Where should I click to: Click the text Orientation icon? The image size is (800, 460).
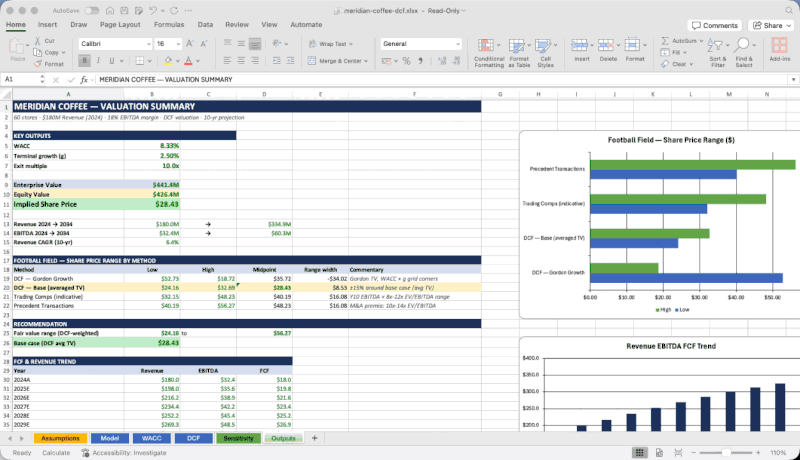tap(277, 44)
